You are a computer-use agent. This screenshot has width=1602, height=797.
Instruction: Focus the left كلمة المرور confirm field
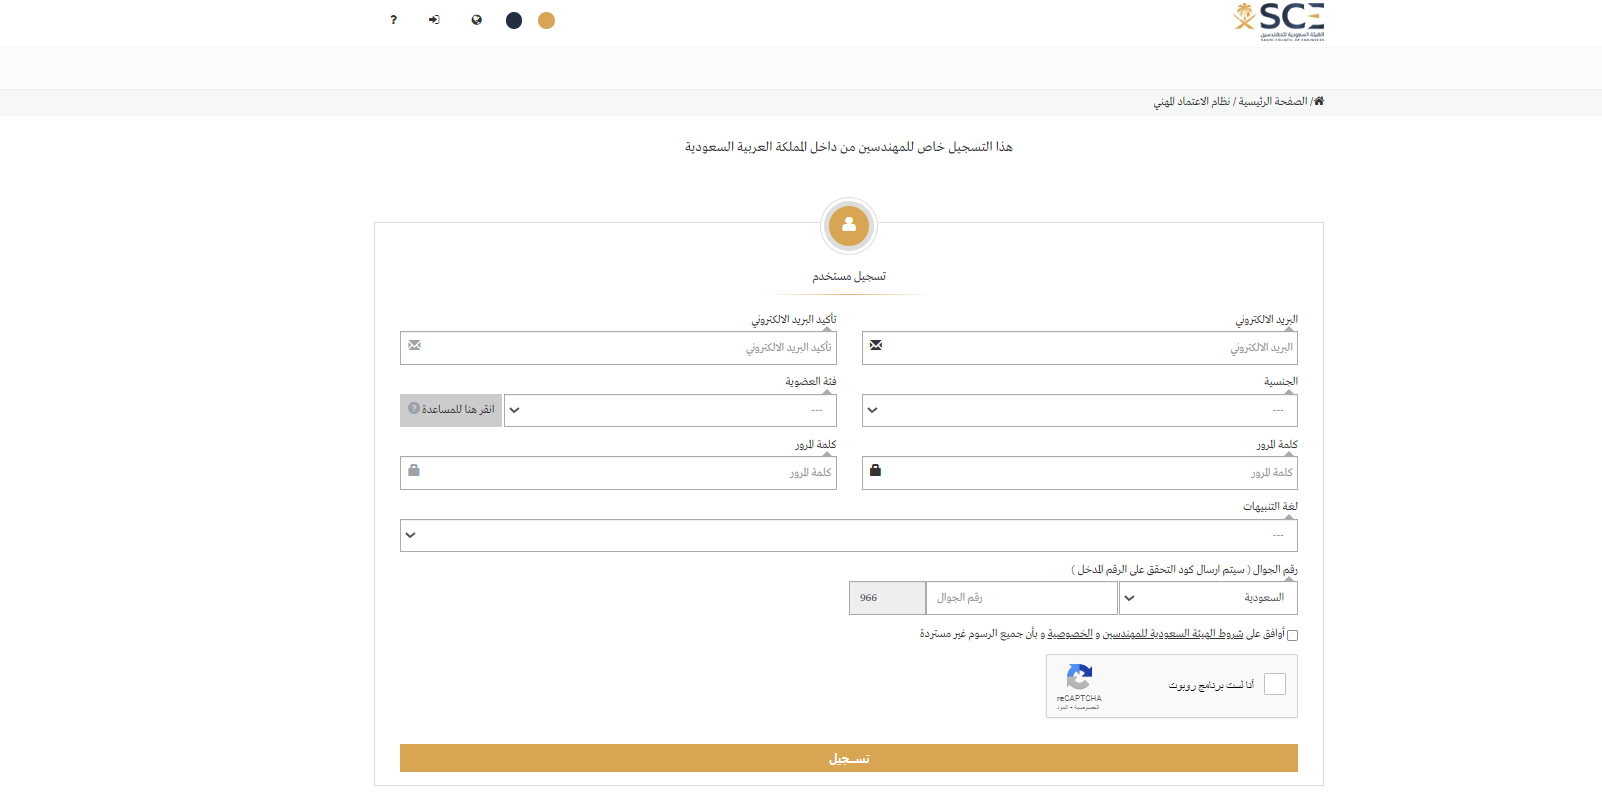click(618, 473)
